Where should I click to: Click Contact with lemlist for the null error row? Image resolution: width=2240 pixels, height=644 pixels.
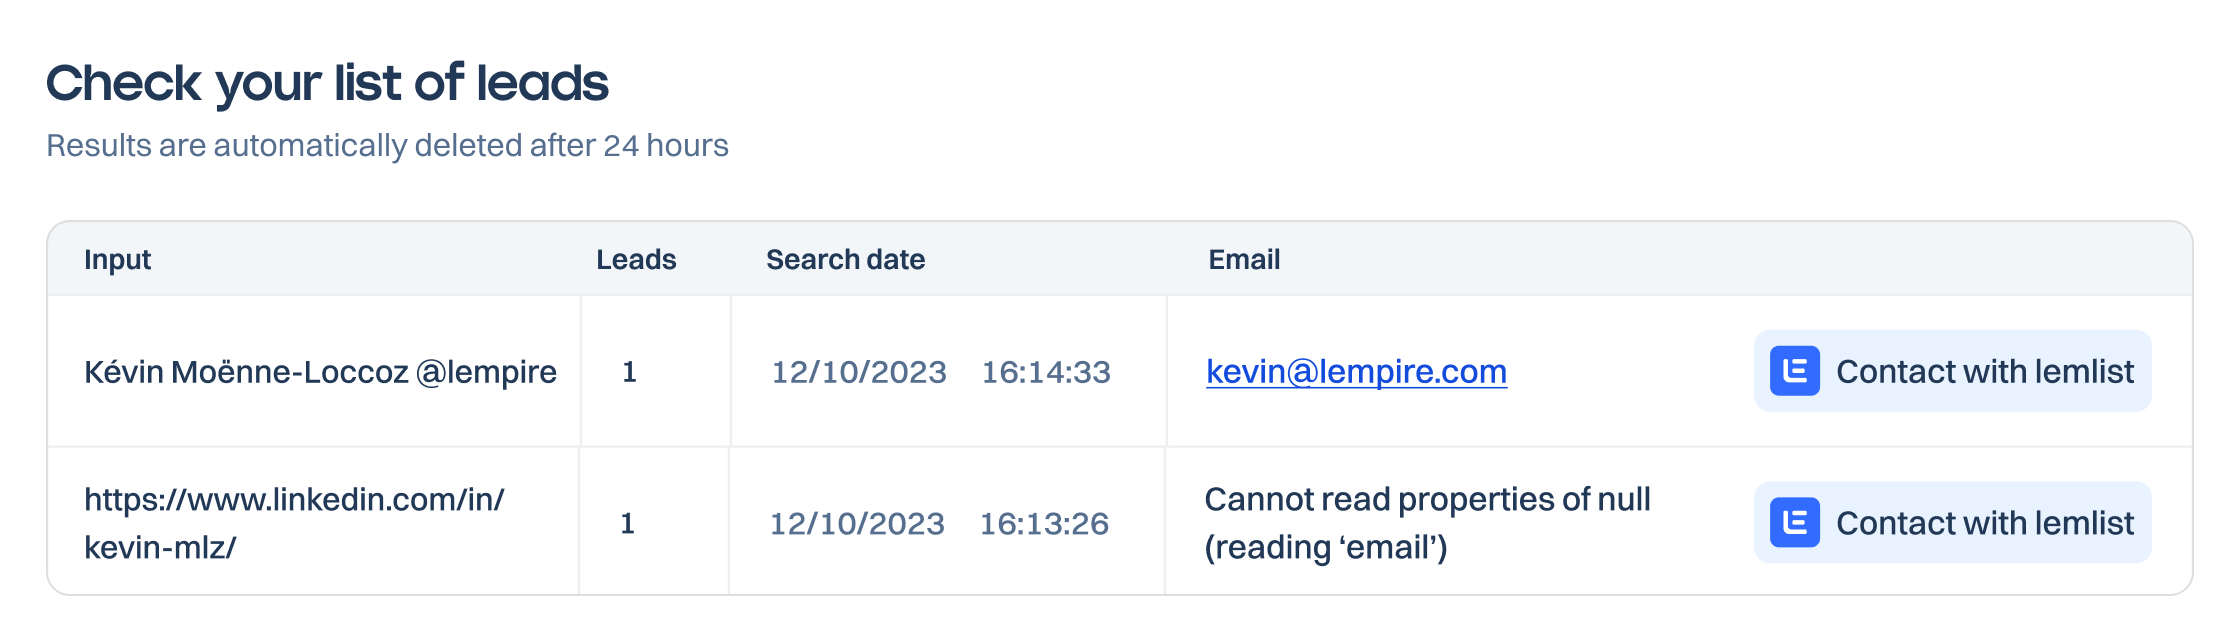[x=1952, y=522]
